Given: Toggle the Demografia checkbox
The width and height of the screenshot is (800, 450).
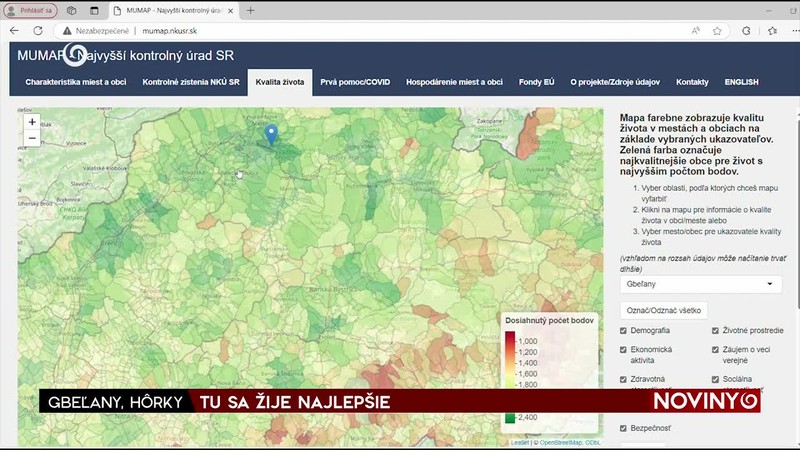Looking at the screenshot, I should click(x=623, y=331).
